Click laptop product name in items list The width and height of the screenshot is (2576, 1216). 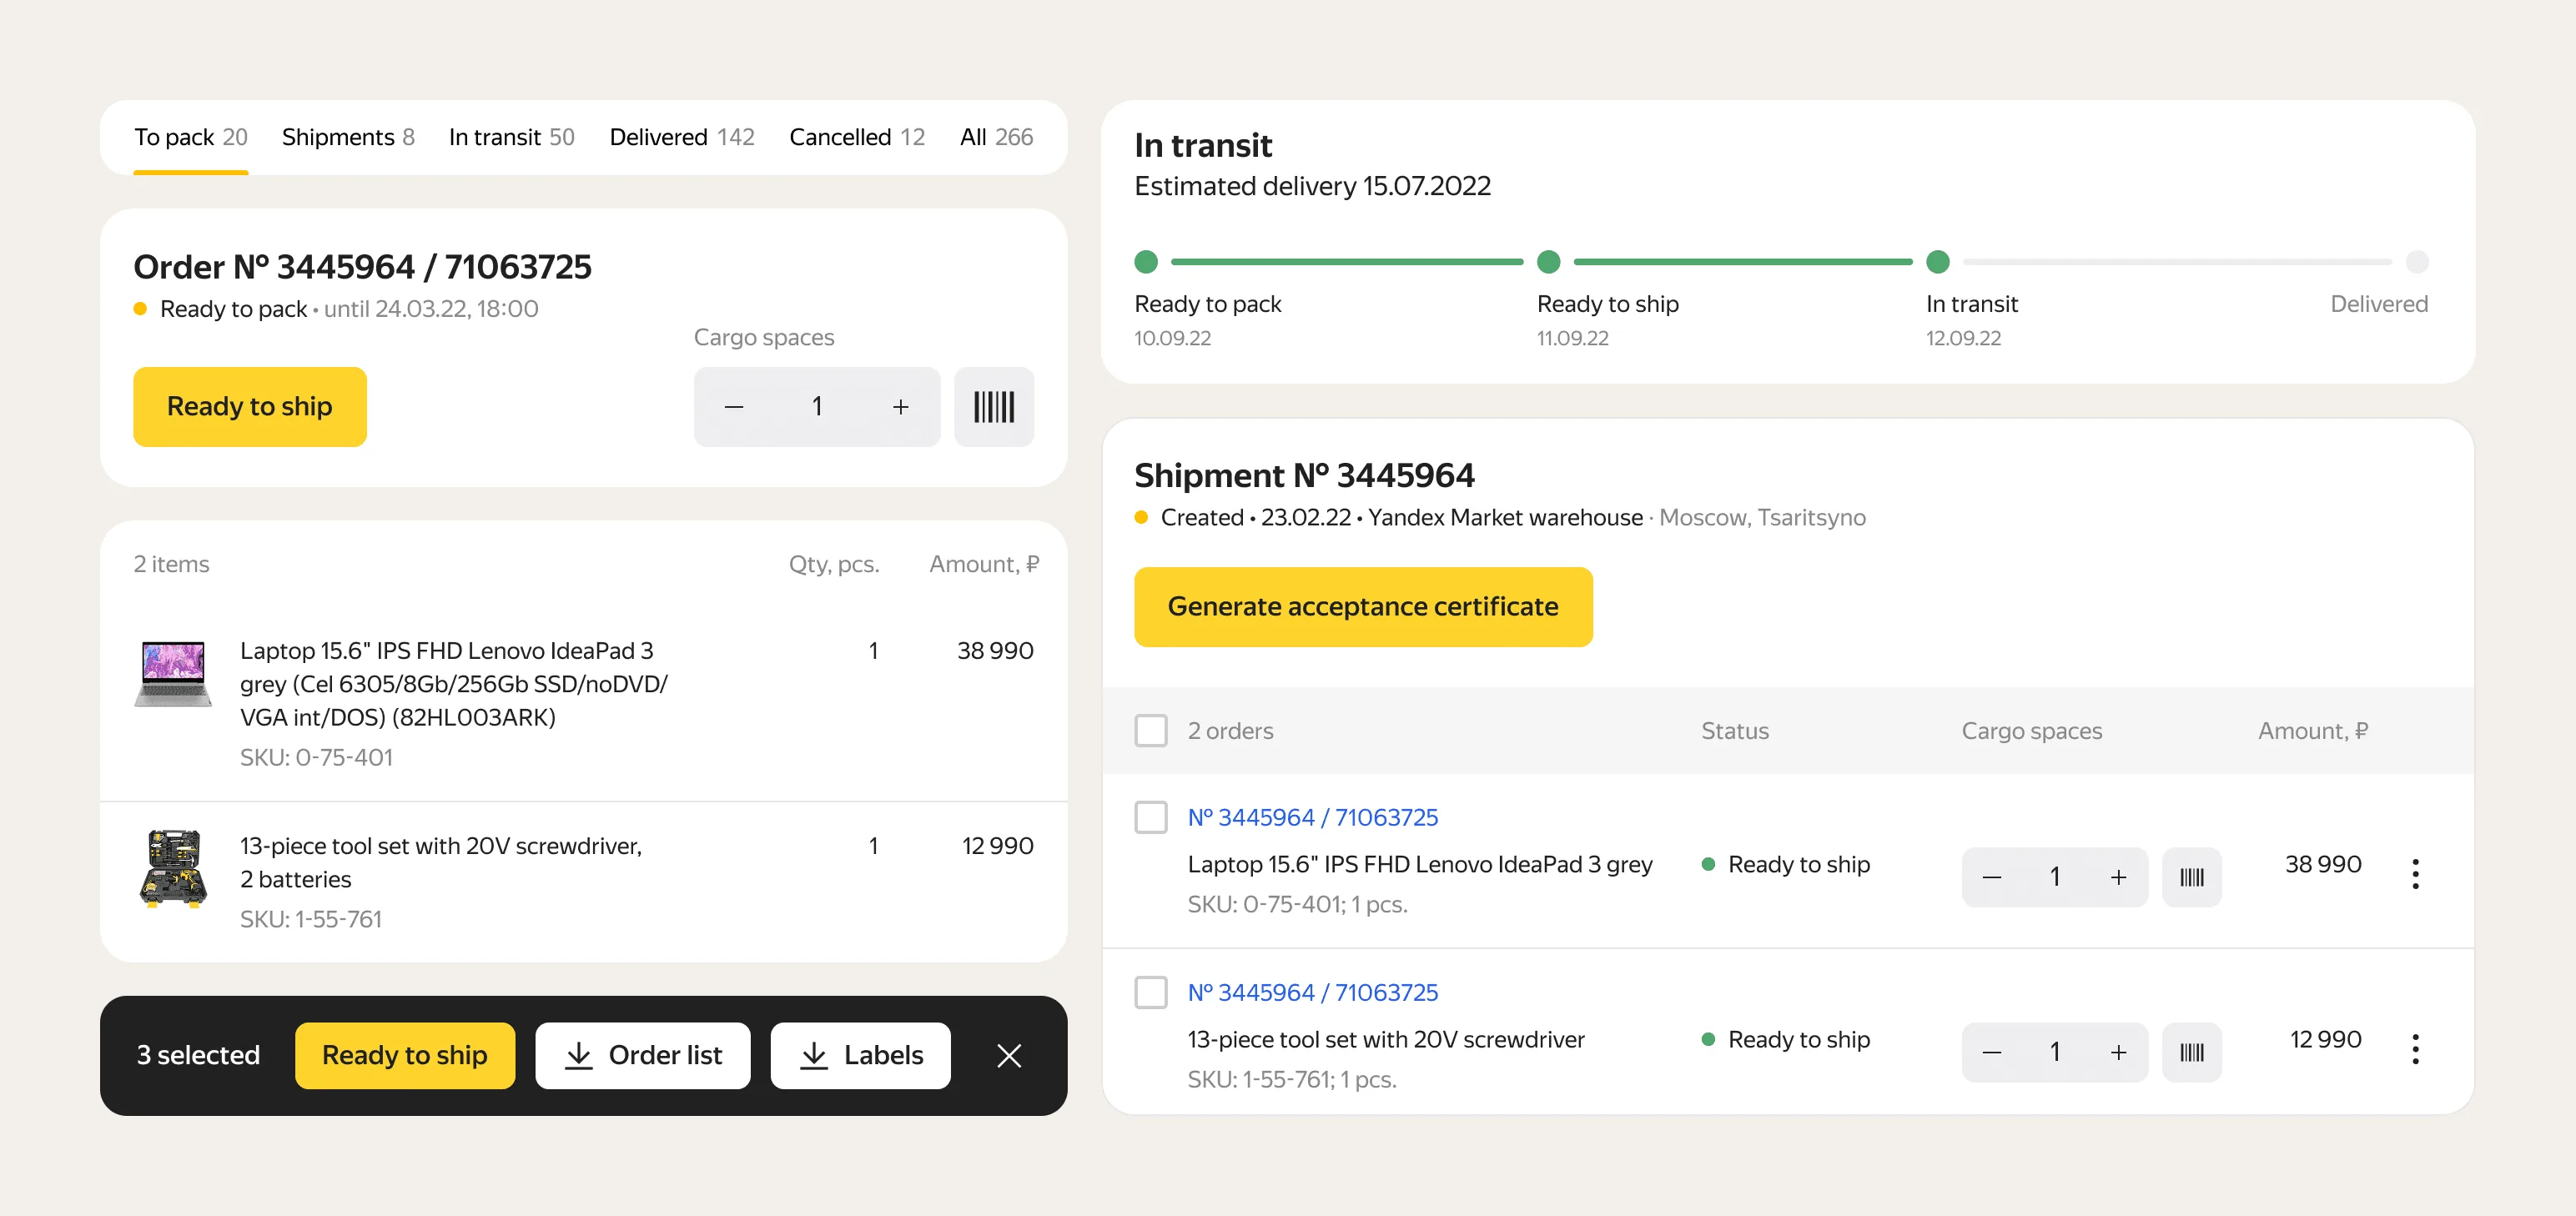coord(454,684)
